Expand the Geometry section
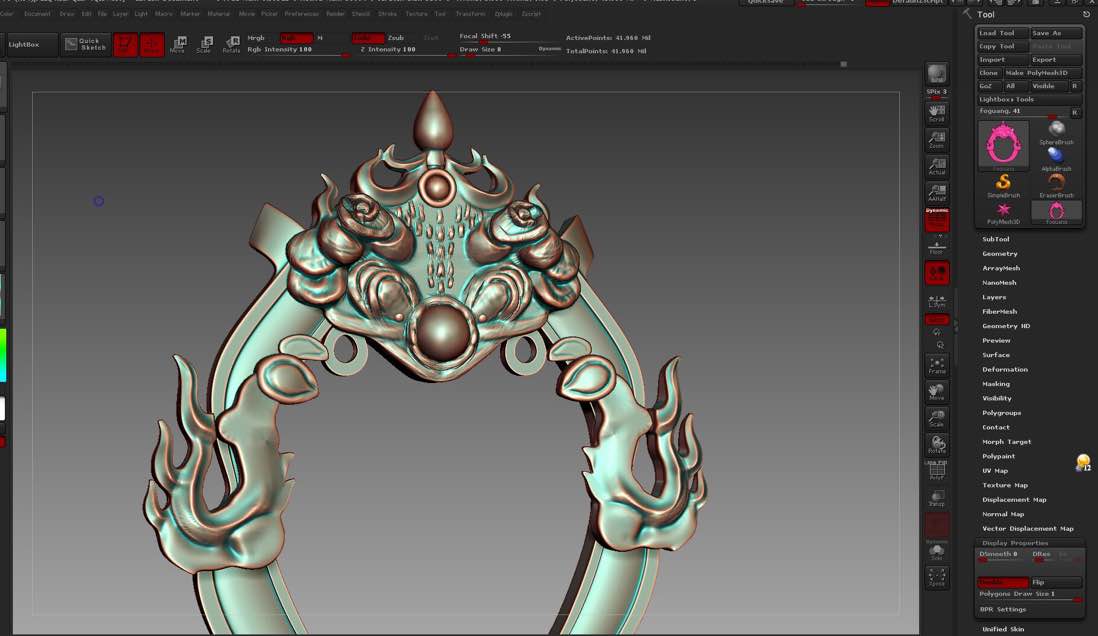The image size is (1098, 636). coord(1000,254)
